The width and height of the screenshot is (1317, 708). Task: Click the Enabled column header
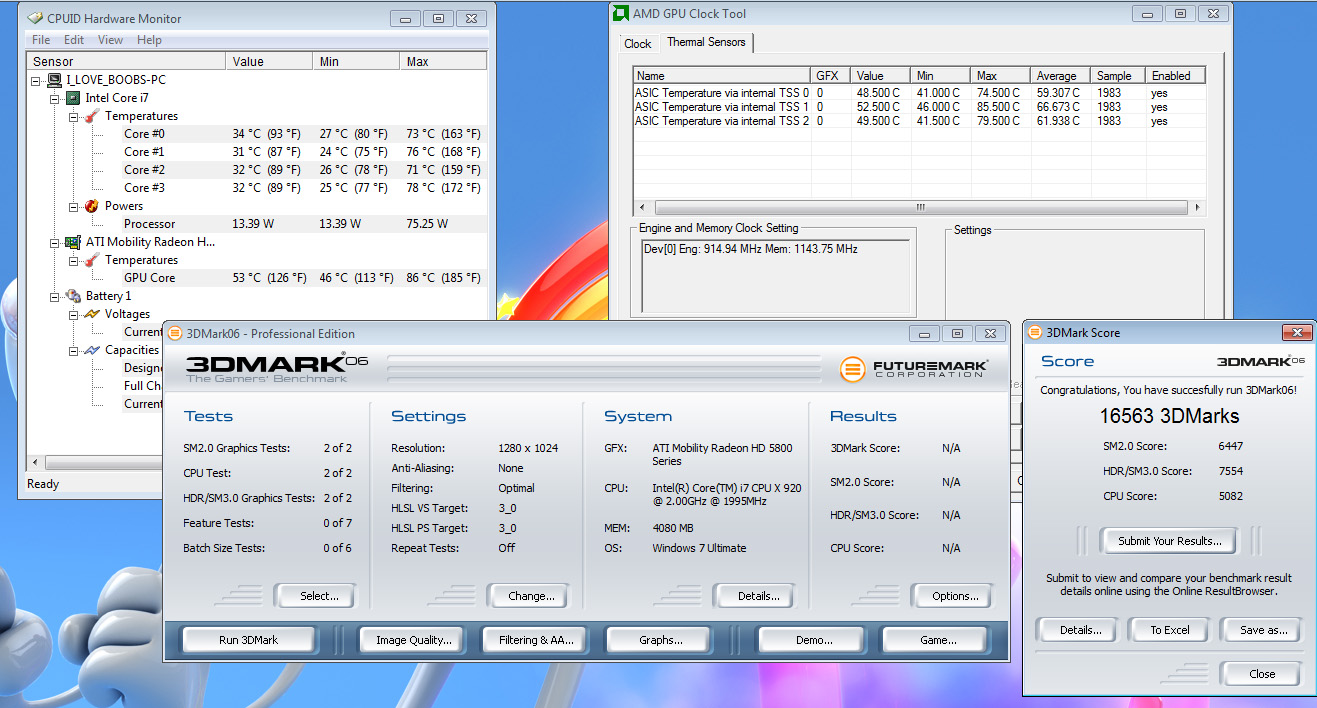1176,76
